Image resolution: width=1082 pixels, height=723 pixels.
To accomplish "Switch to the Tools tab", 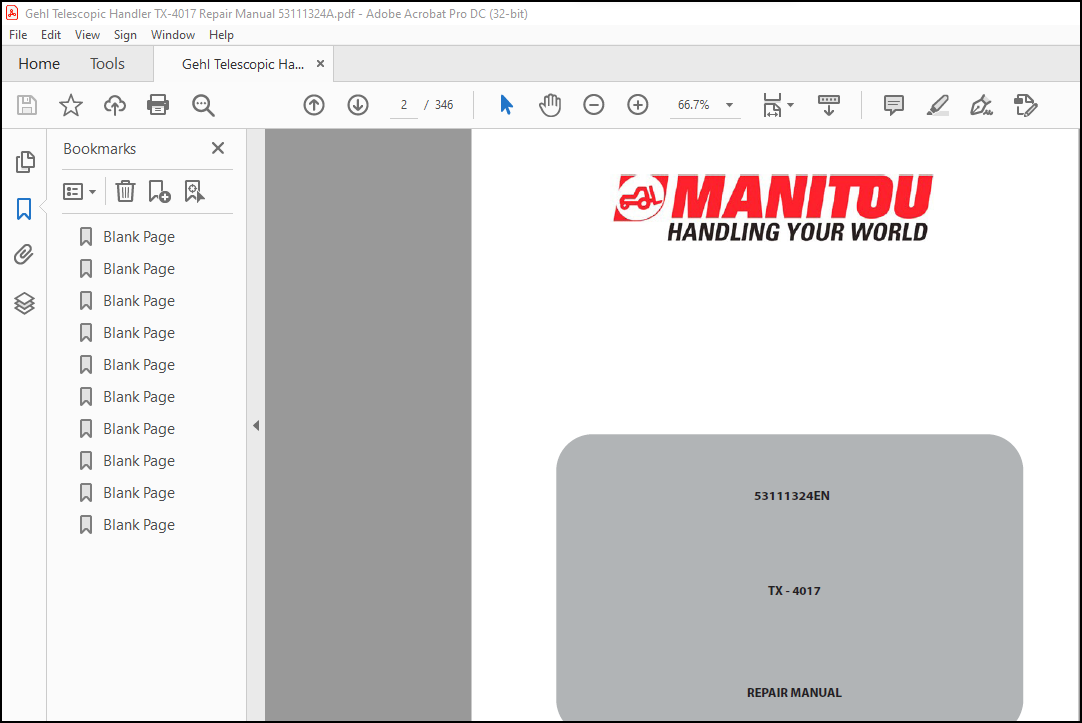I will point(107,63).
